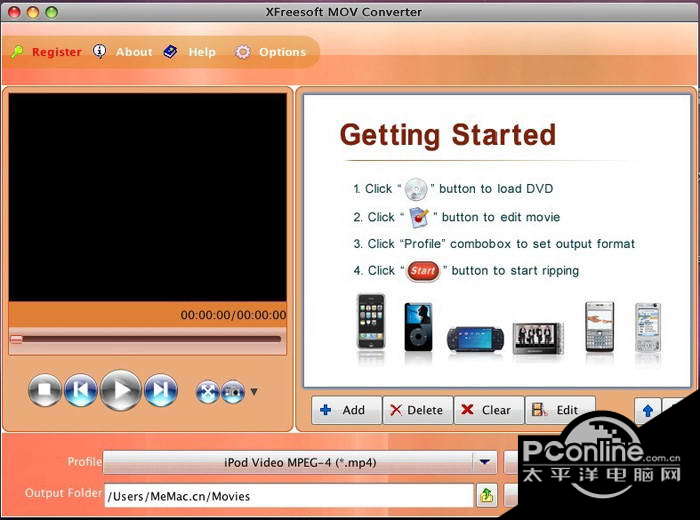700x520 pixels.
Task: Jump to previous with the skip-back button
Action: (x=81, y=390)
